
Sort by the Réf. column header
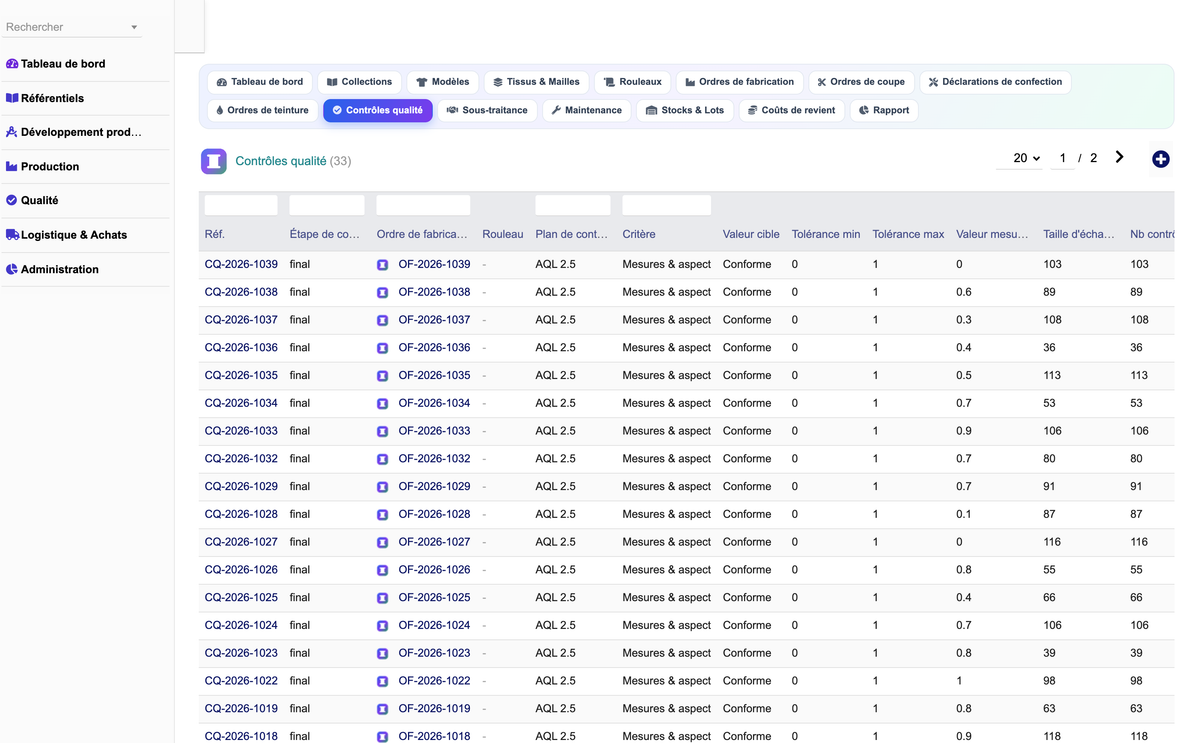pyautogui.click(x=214, y=234)
